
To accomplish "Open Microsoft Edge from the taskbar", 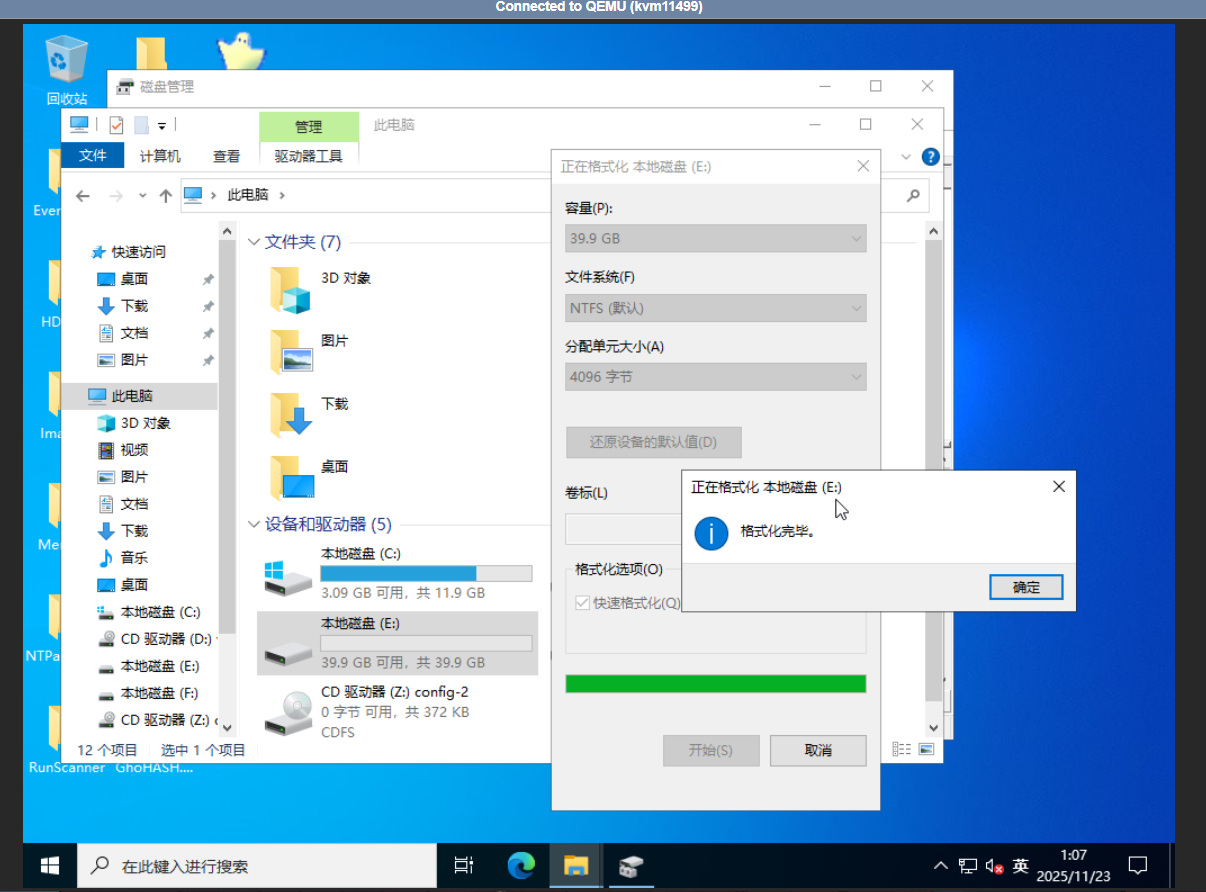I will coord(521,865).
